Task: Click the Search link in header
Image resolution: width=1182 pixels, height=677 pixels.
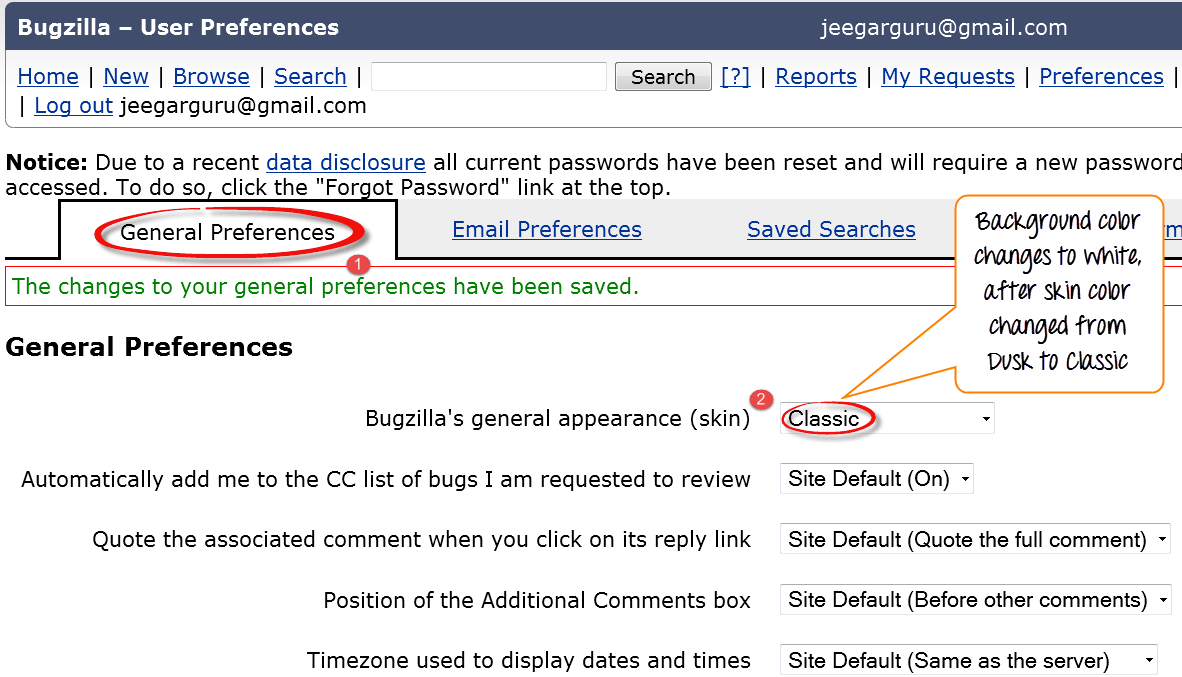Action: [310, 77]
